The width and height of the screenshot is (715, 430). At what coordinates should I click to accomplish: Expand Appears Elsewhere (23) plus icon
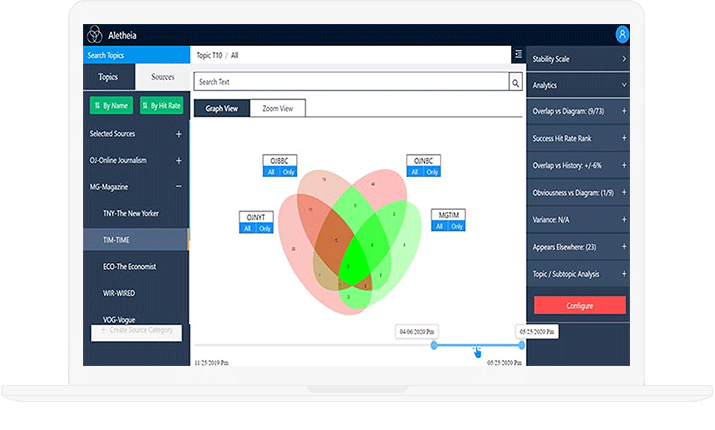click(624, 245)
